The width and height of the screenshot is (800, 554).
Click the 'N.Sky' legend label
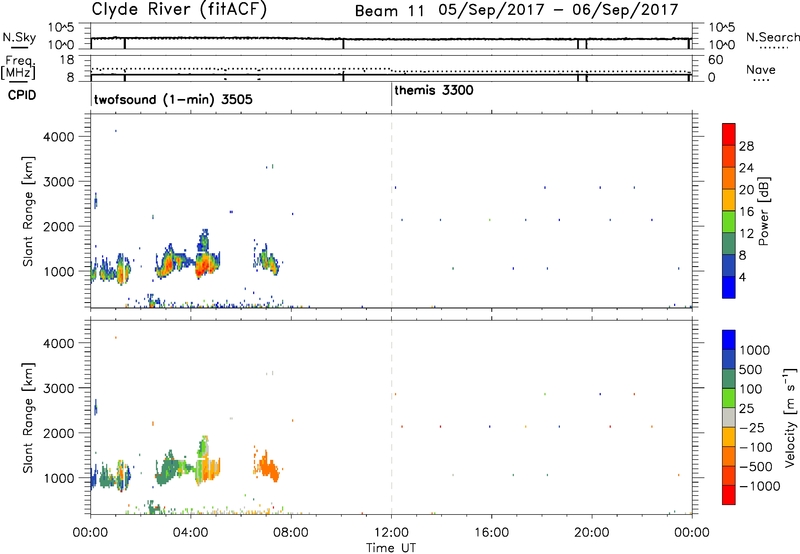19,37
